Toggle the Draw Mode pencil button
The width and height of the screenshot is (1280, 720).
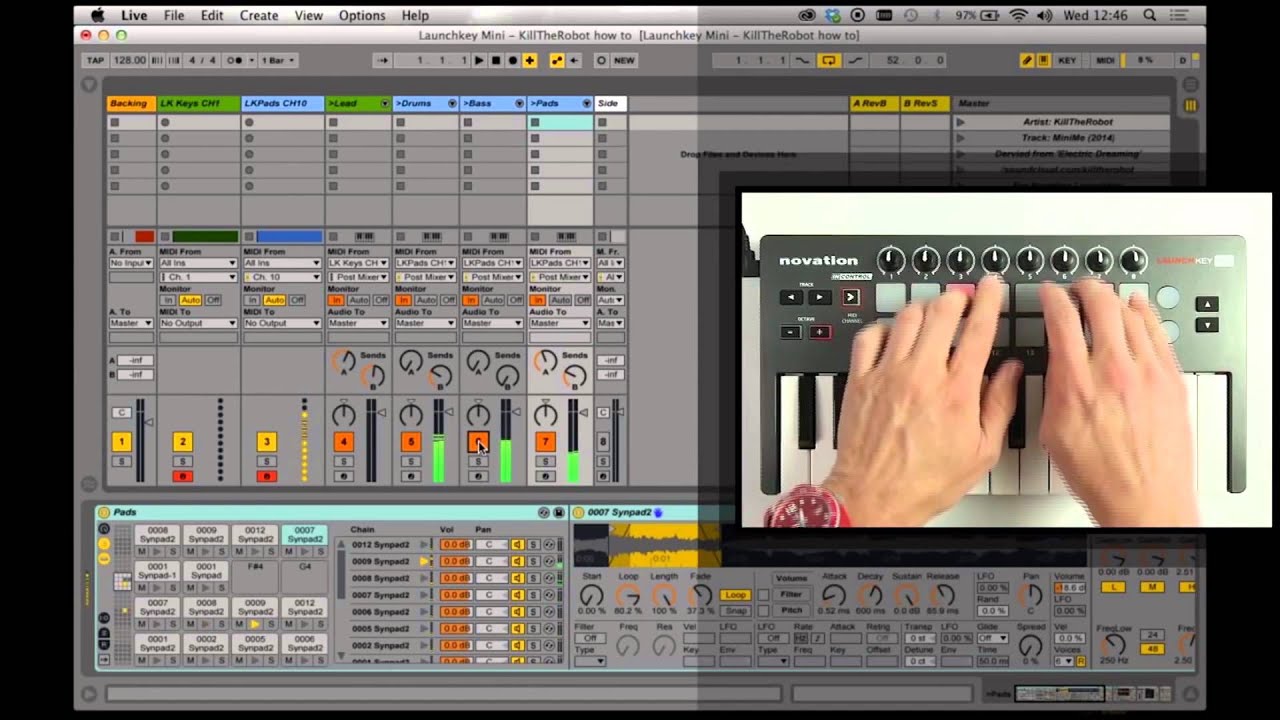click(1026, 60)
